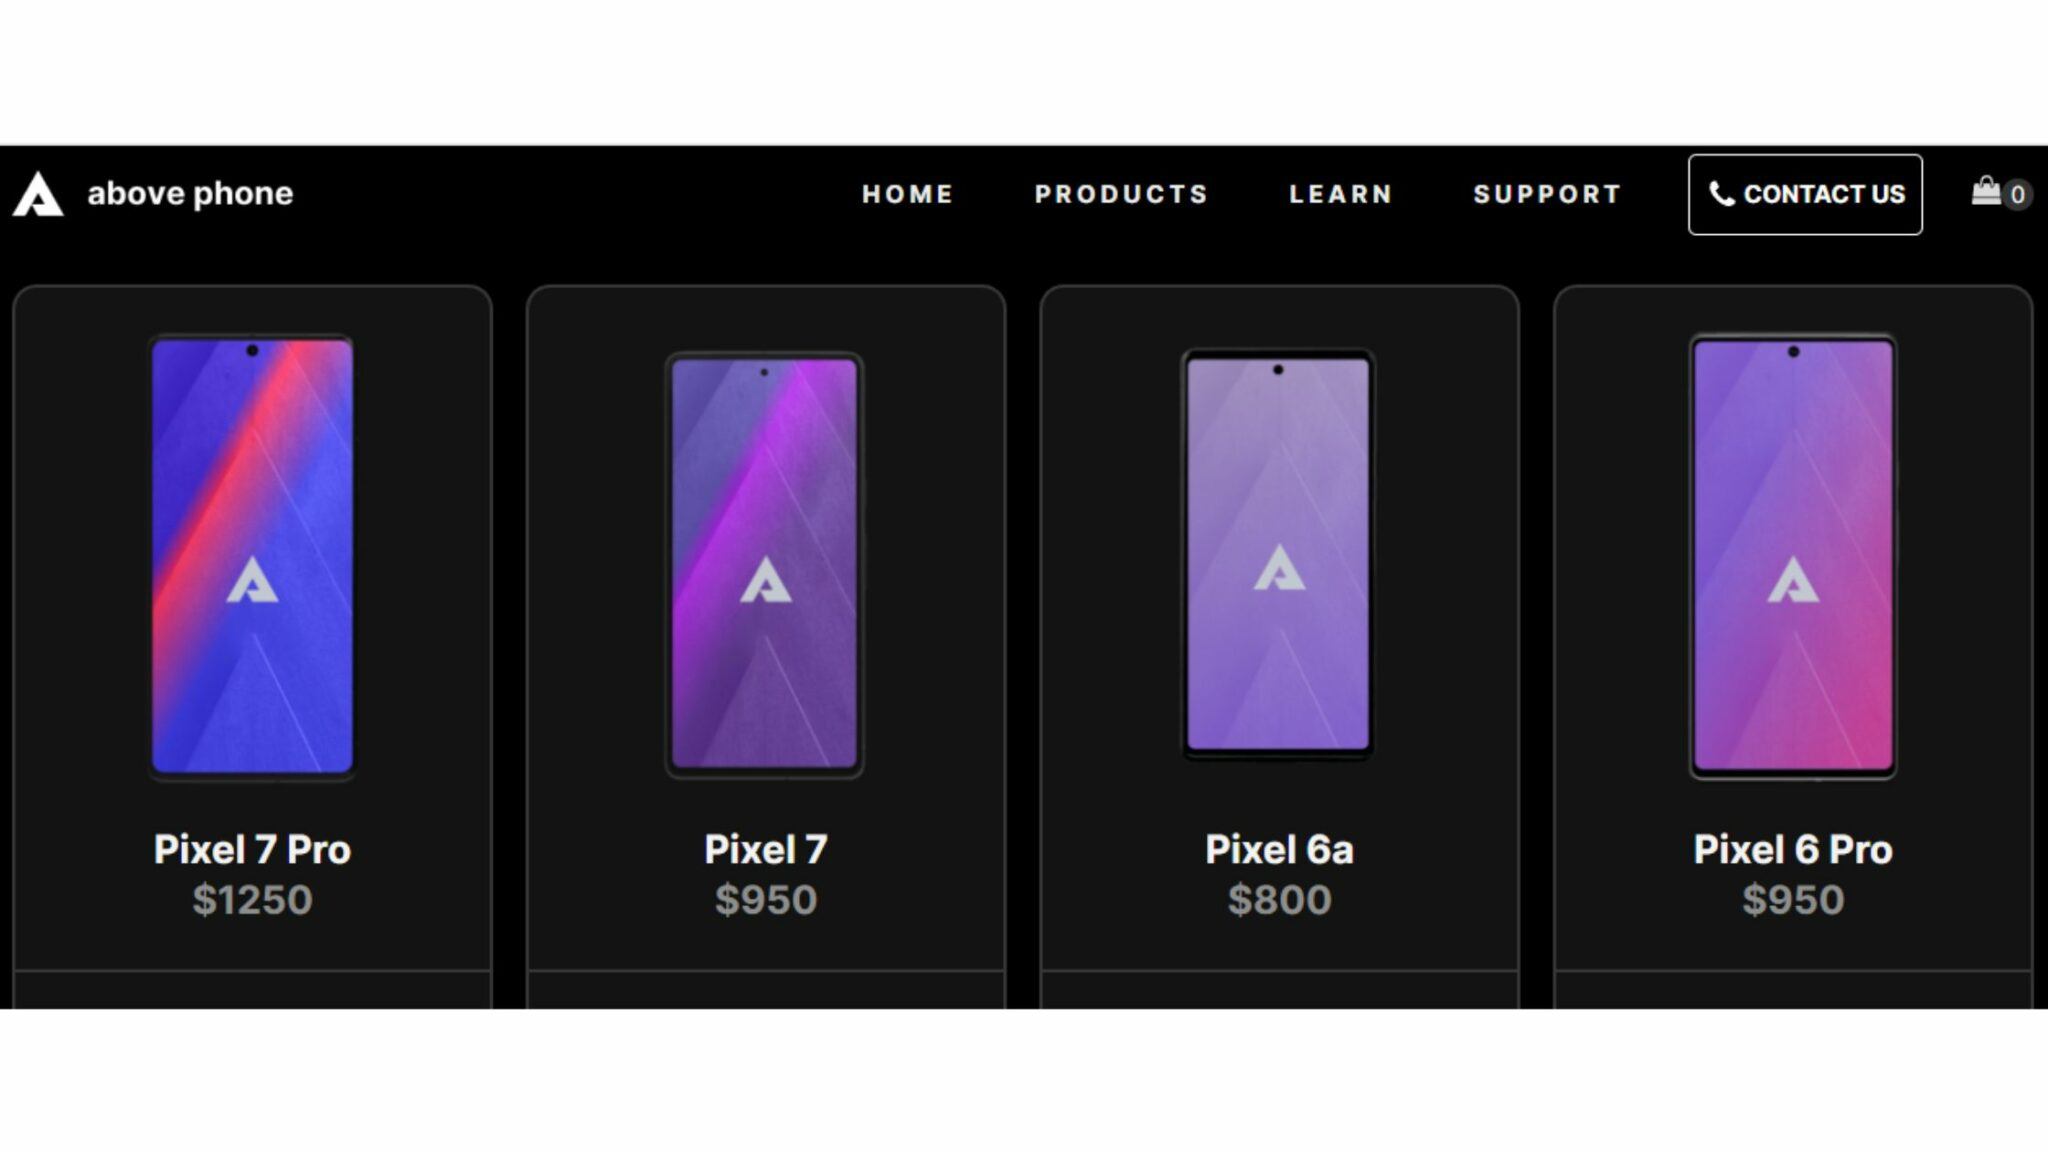Click the above phone site title text
2048x1152 pixels.
(x=190, y=193)
